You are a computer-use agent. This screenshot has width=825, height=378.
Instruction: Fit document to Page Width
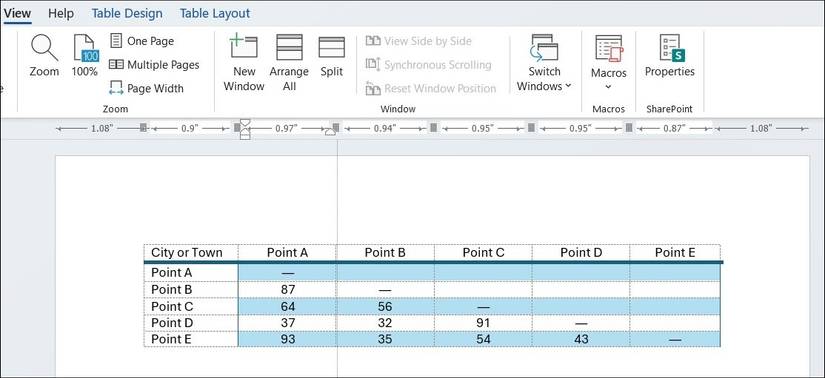[146, 88]
